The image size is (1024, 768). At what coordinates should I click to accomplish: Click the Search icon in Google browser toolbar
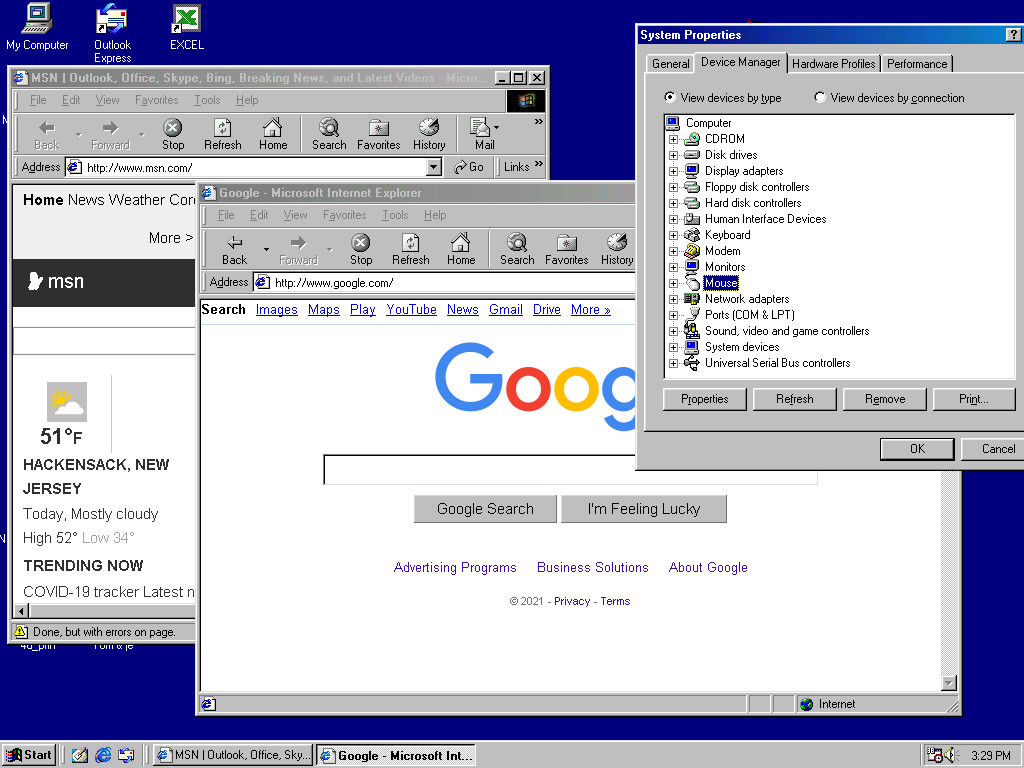[516, 243]
